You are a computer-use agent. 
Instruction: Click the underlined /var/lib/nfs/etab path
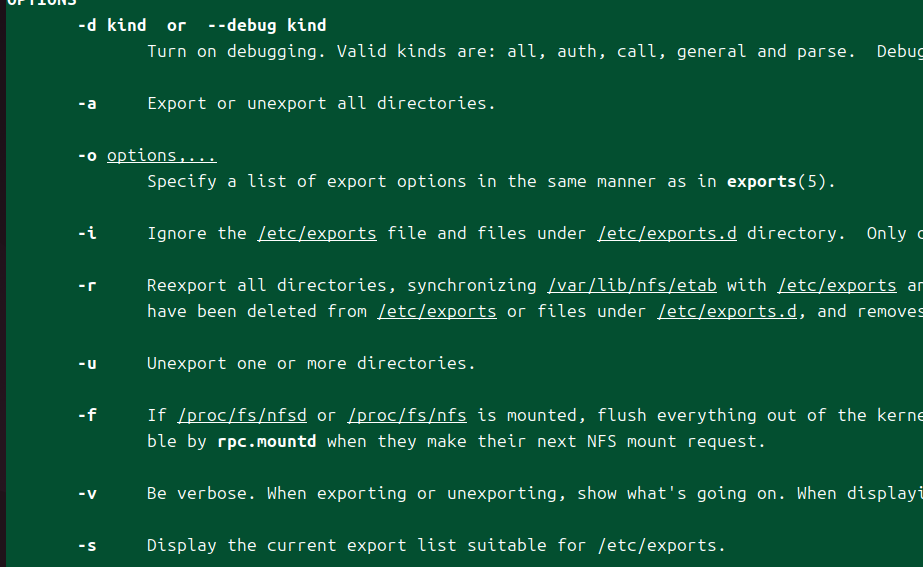(631, 285)
